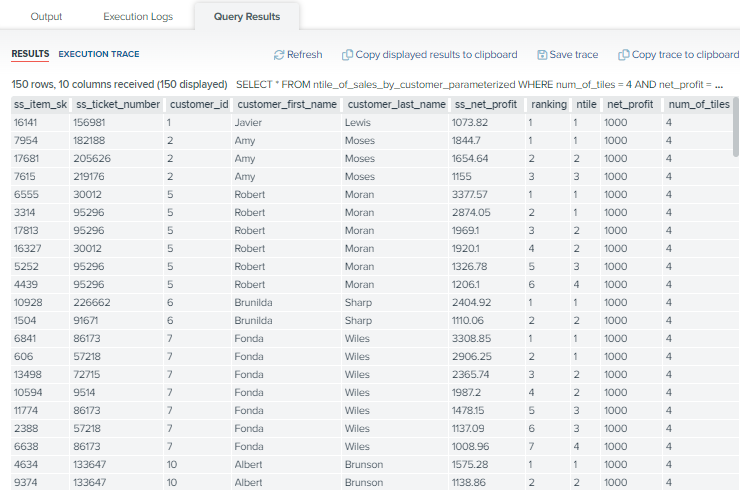This screenshot has height=490, width=740.
Task: Click the vertical scrollbar of results table
Action: pyautogui.click(x=736, y=127)
